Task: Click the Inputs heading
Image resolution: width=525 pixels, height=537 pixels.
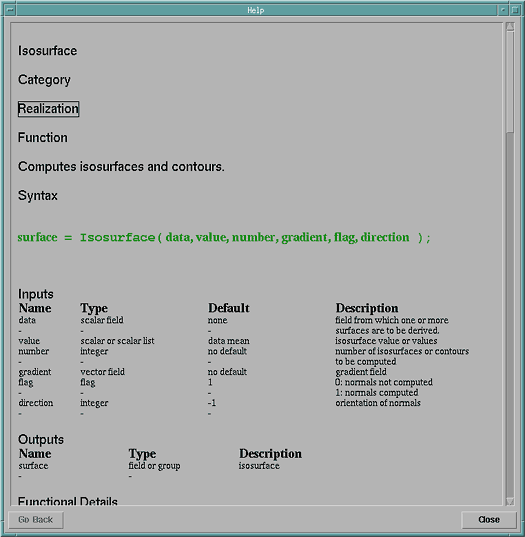Action: pos(36,294)
